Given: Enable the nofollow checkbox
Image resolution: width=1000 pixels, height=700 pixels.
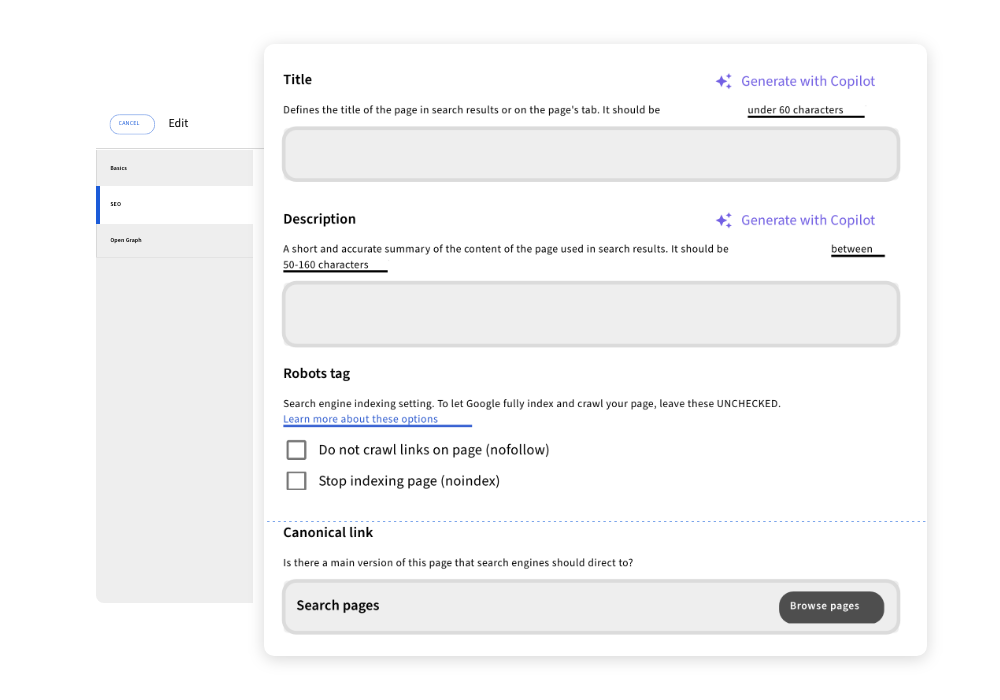Looking at the screenshot, I should coord(296,450).
